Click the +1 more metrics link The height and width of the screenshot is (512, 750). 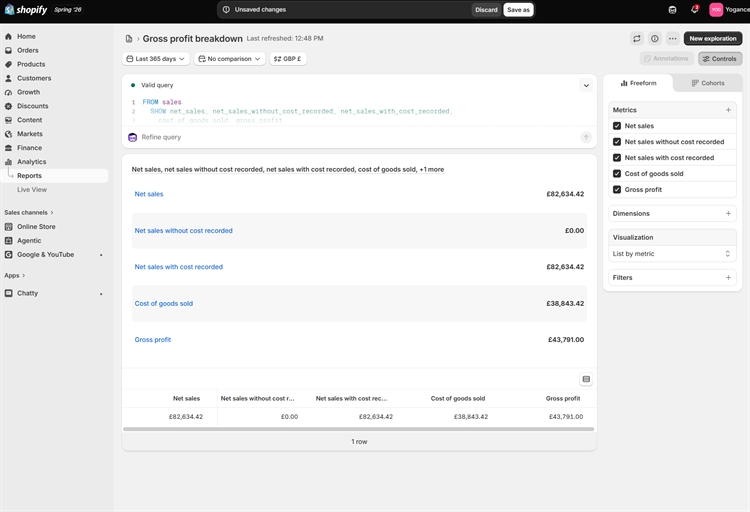[x=431, y=169]
